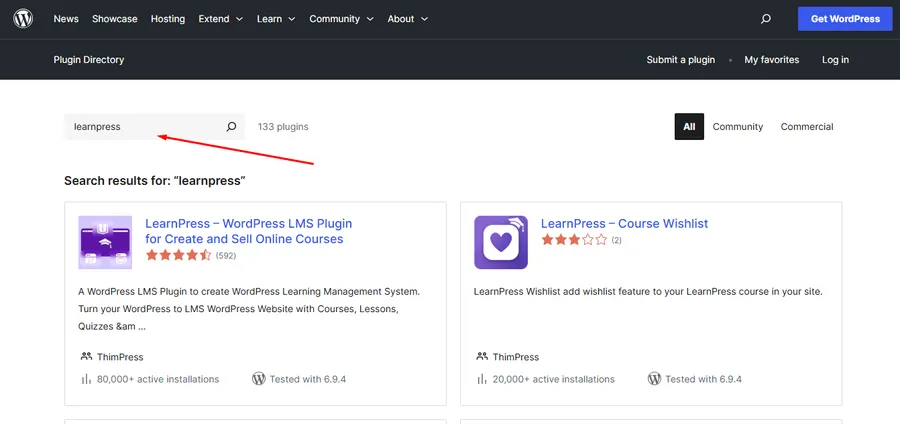900x424 pixels.
Task: Open the header search magnifier icon
Action: (765, 19)
